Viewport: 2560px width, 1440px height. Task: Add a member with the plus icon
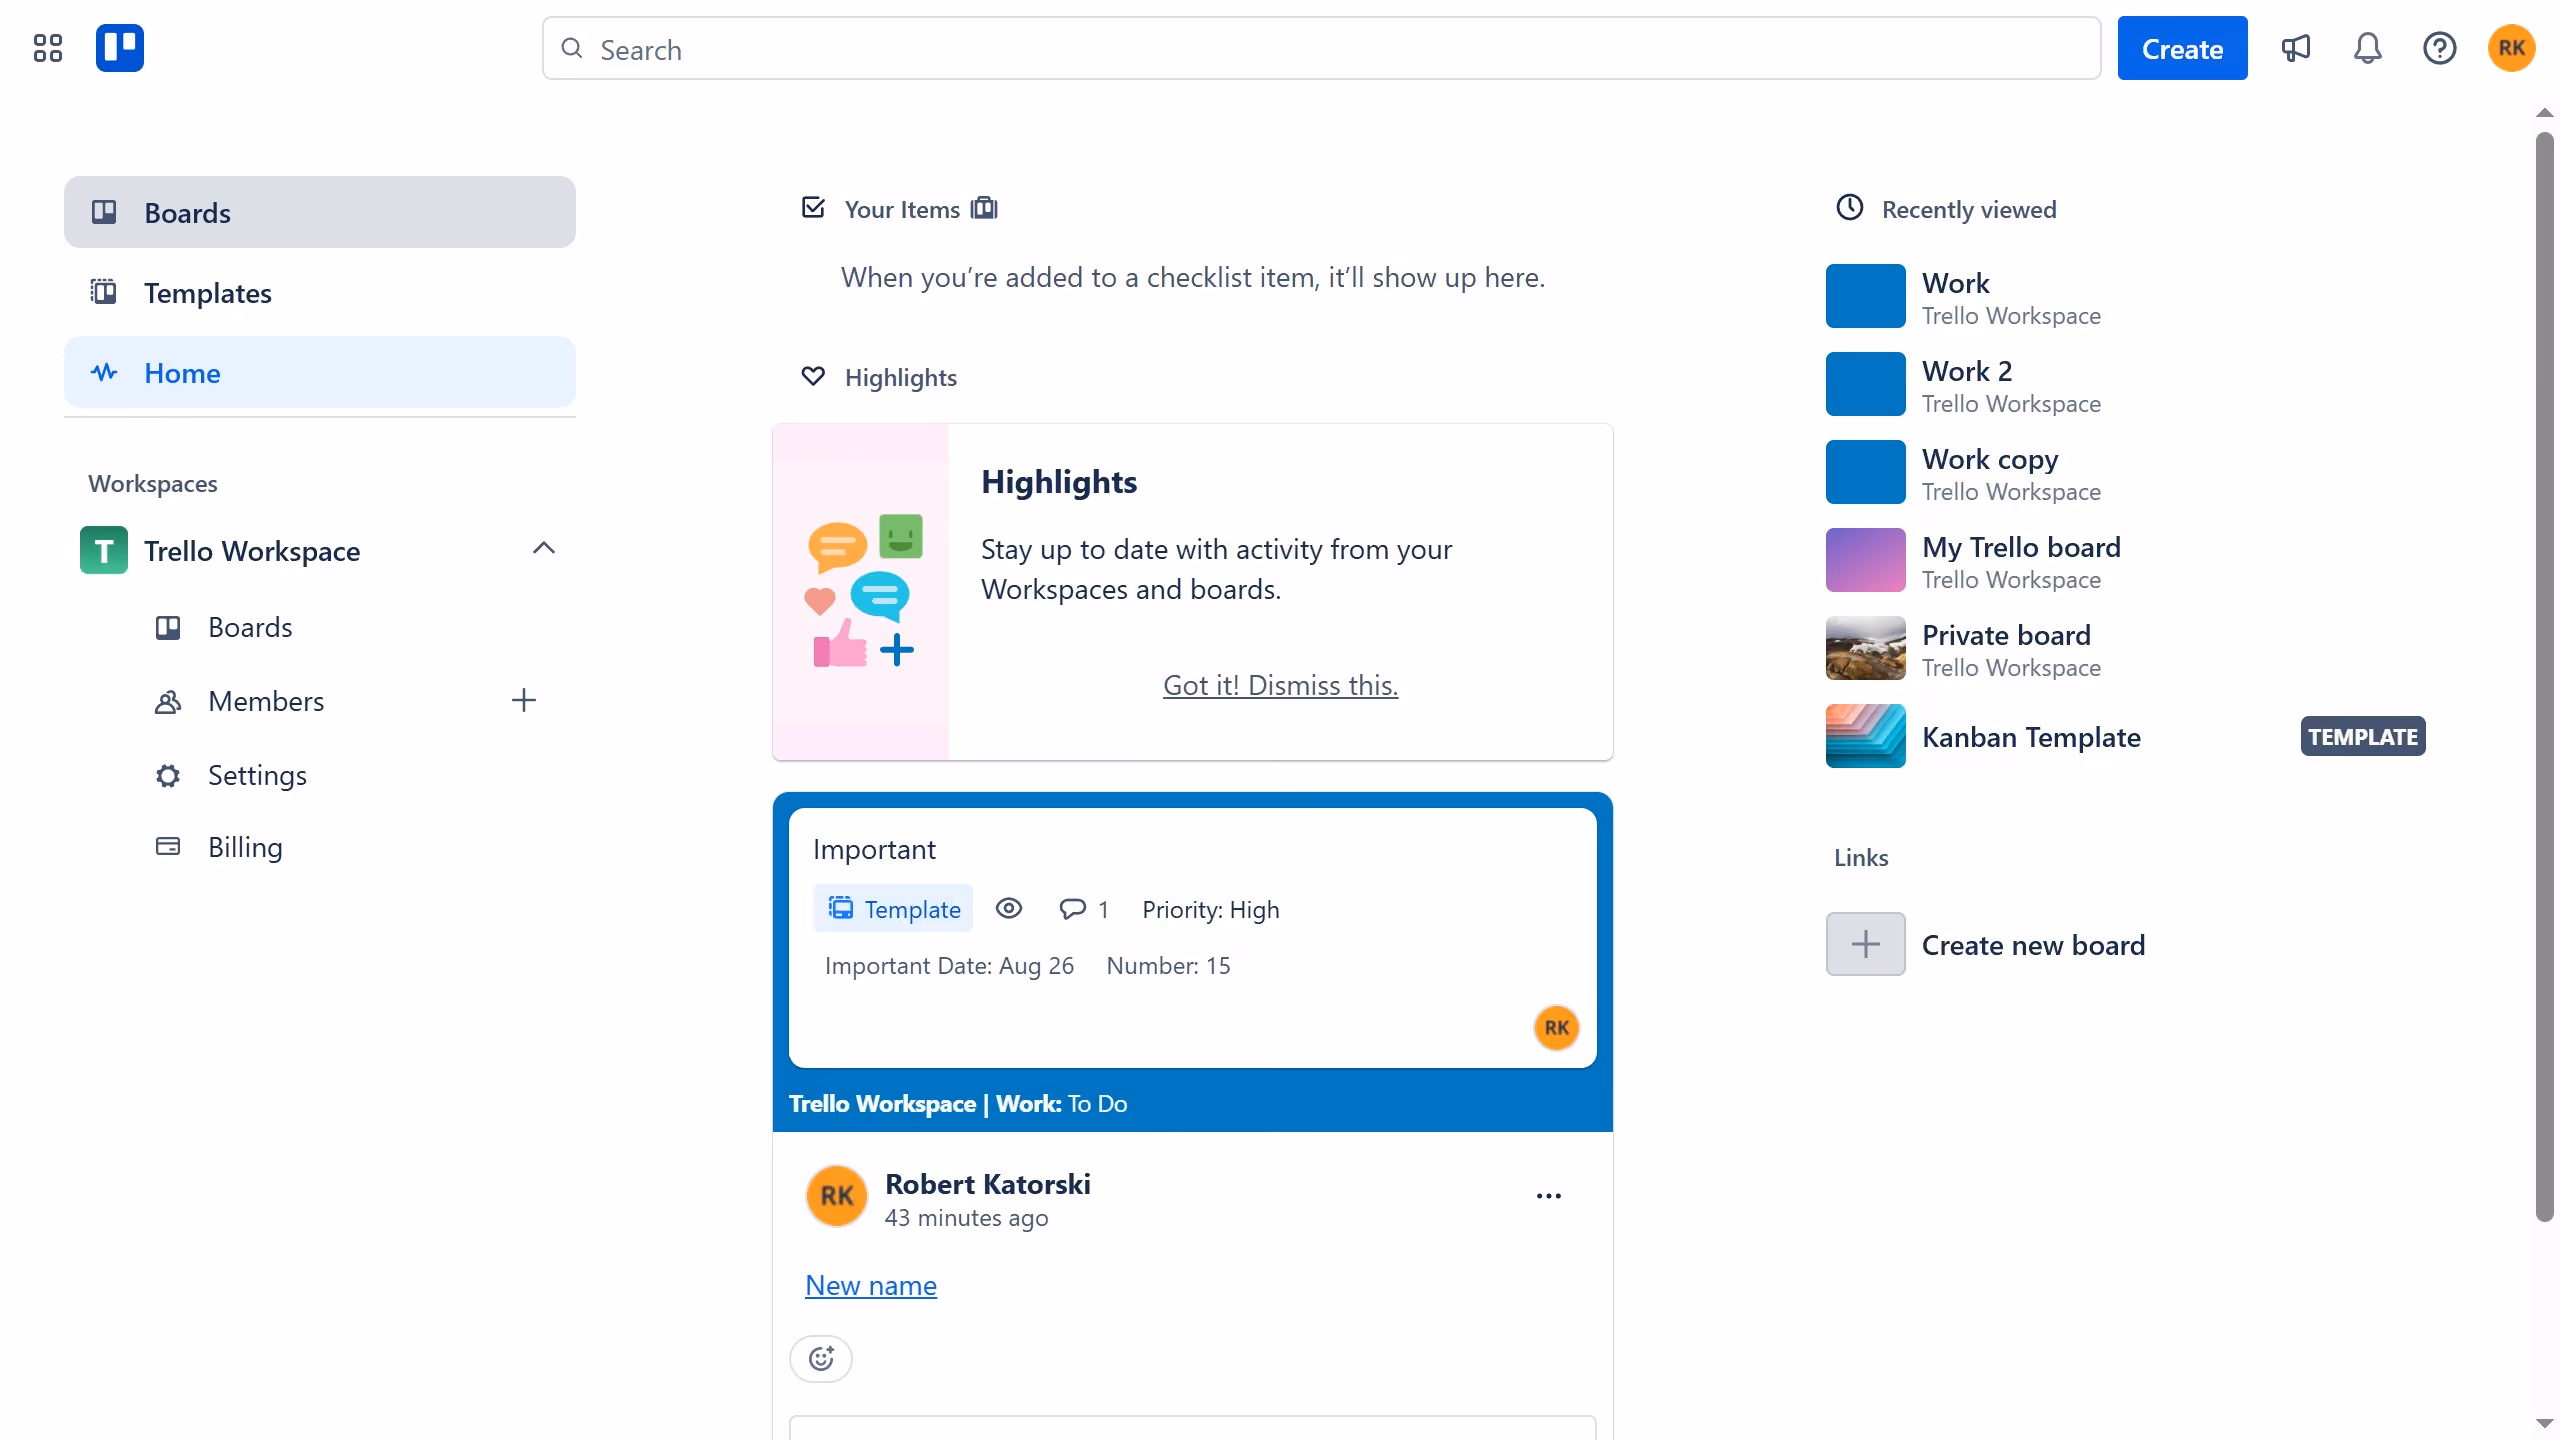(x=524, y=700)
